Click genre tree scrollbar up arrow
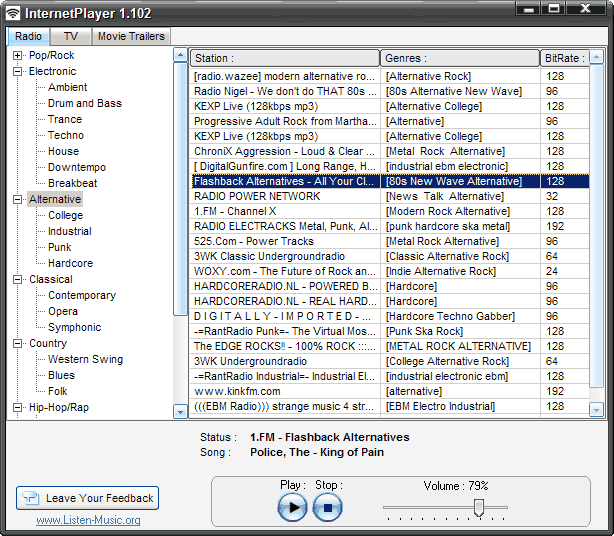 pyautogui.click(x=180, y=55)
